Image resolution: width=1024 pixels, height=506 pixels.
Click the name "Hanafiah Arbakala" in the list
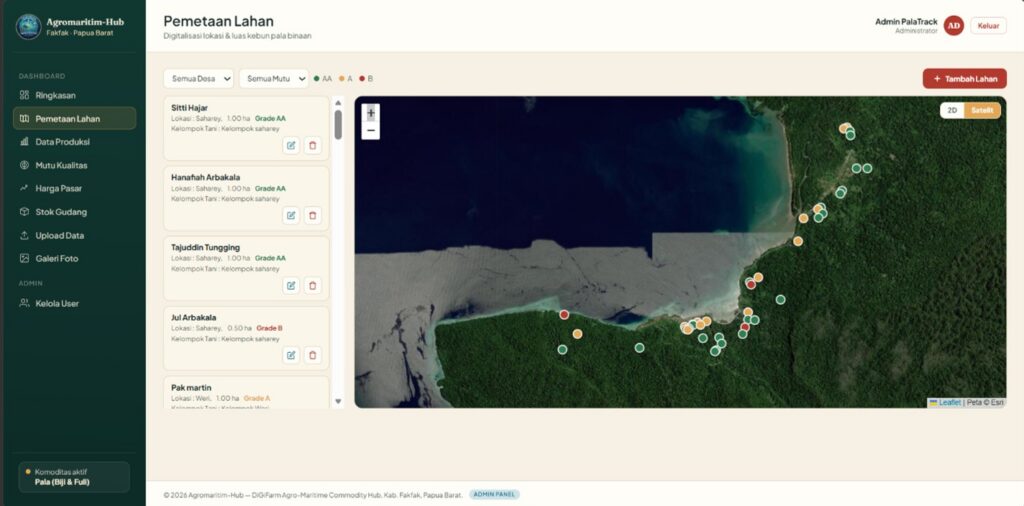coord(206,178)
